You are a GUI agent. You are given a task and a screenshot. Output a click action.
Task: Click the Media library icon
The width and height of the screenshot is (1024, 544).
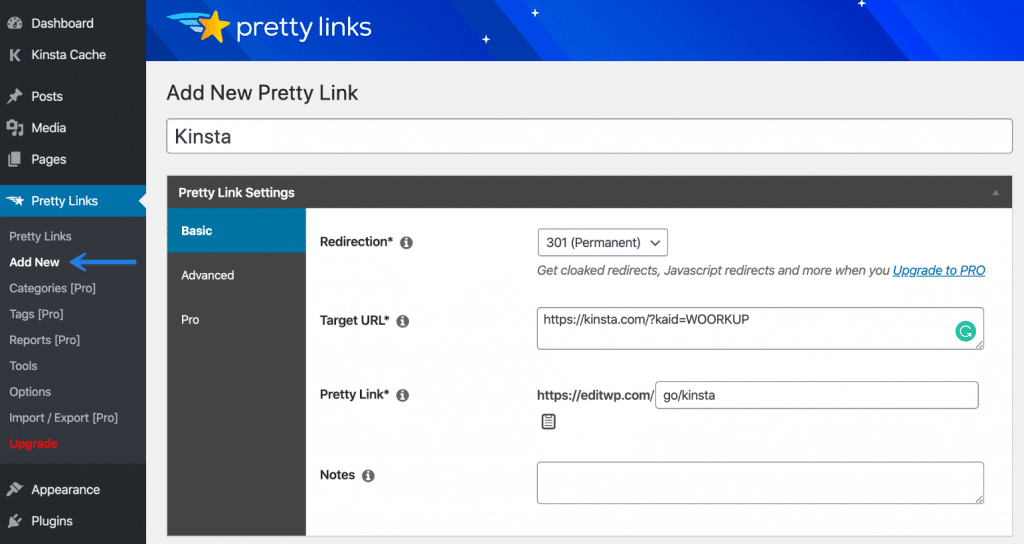pos(14,127)
